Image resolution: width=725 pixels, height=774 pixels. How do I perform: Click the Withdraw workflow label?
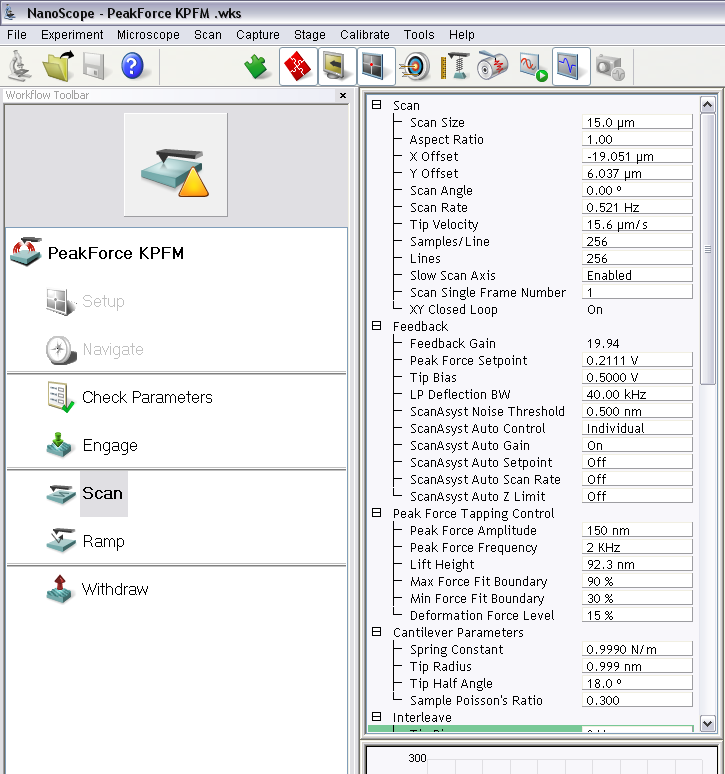pyautogui.click(x=115, y=589)
